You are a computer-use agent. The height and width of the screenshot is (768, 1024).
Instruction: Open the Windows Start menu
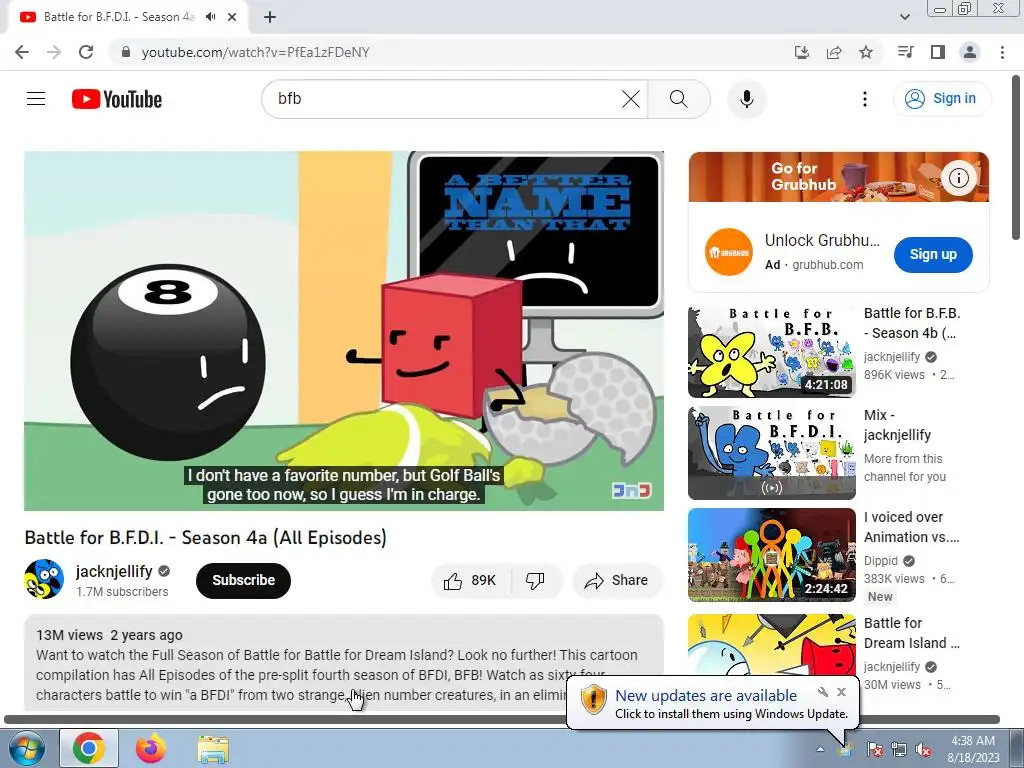click(x=26, y=748)
